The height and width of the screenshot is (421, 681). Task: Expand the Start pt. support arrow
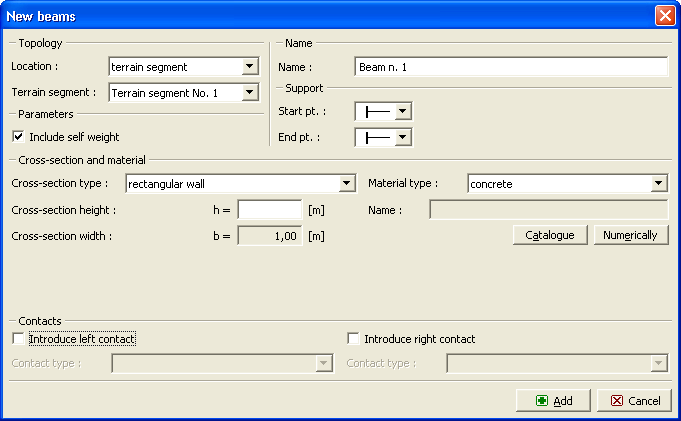click(x=403, y=111)
